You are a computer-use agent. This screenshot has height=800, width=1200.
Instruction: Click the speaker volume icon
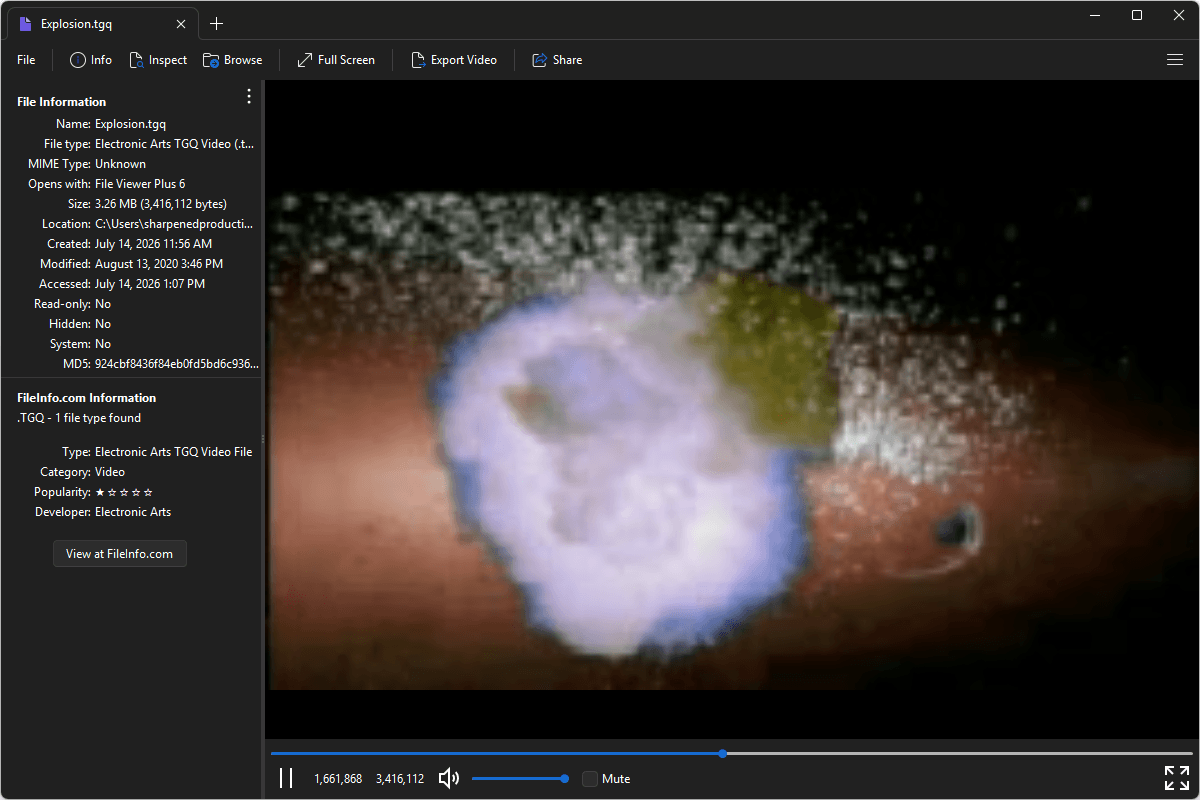449,778
